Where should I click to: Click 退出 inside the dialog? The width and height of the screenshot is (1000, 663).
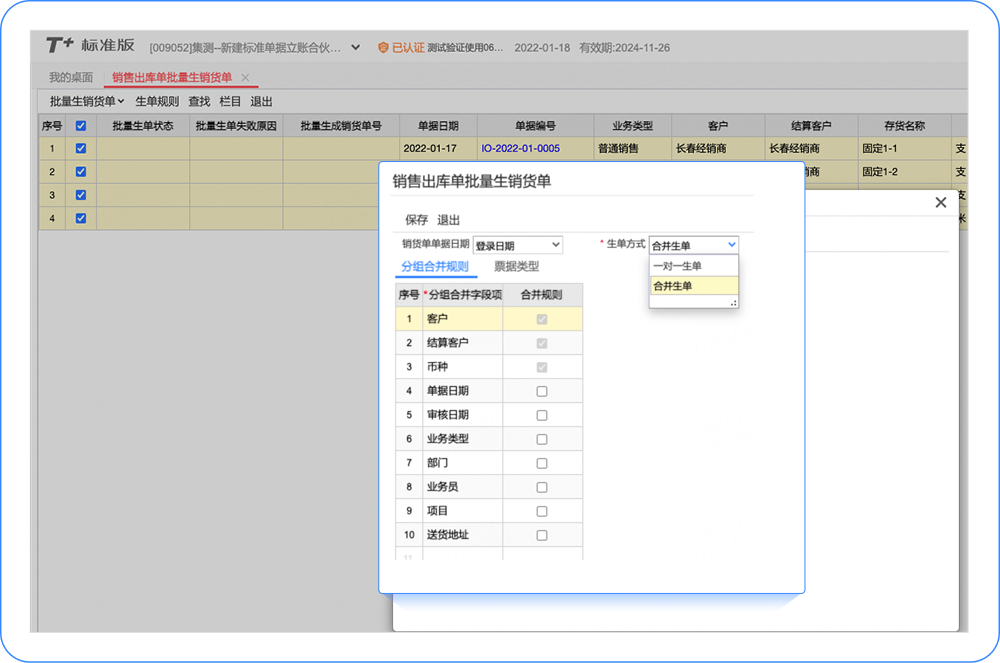click(448, 219)
